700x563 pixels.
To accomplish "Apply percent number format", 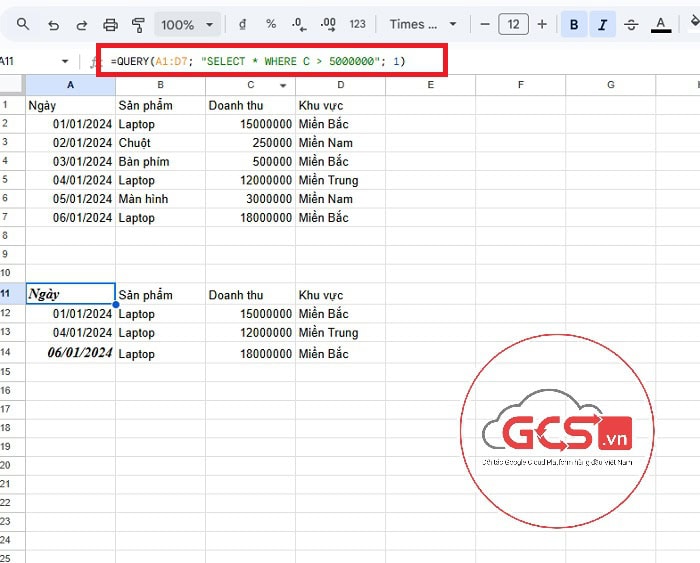I will [271, 24].
